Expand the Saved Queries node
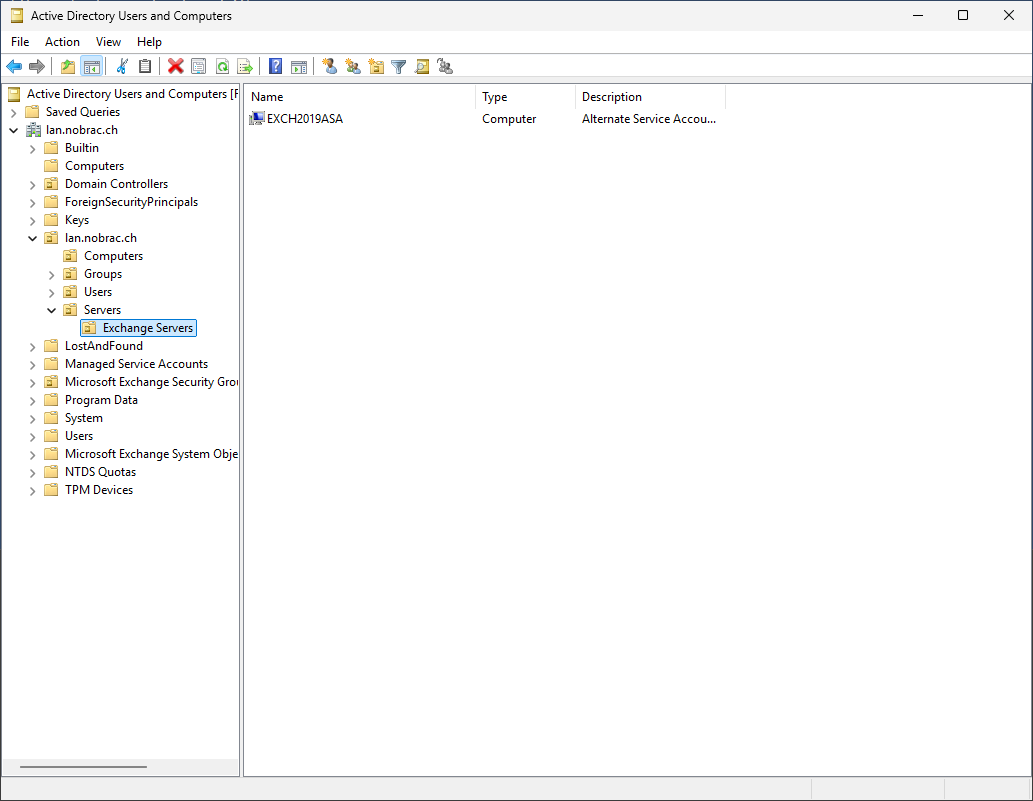The image size is (1033, 801). [x=13, y=113]
